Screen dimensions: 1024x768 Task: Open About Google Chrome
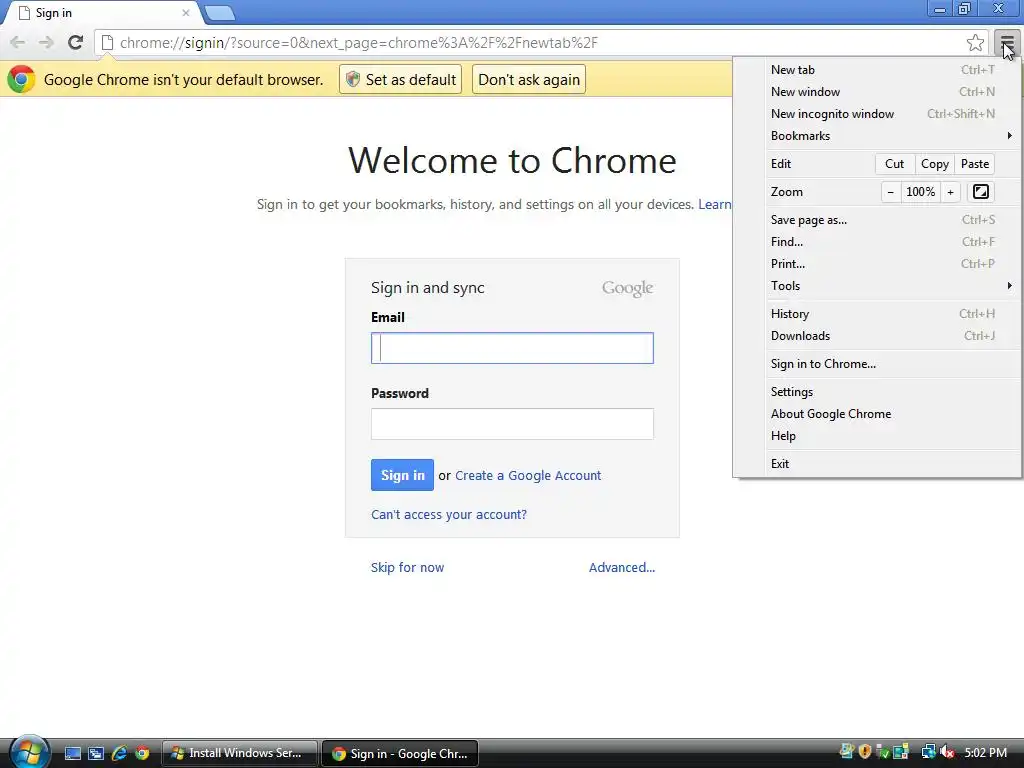coord(891,414)
